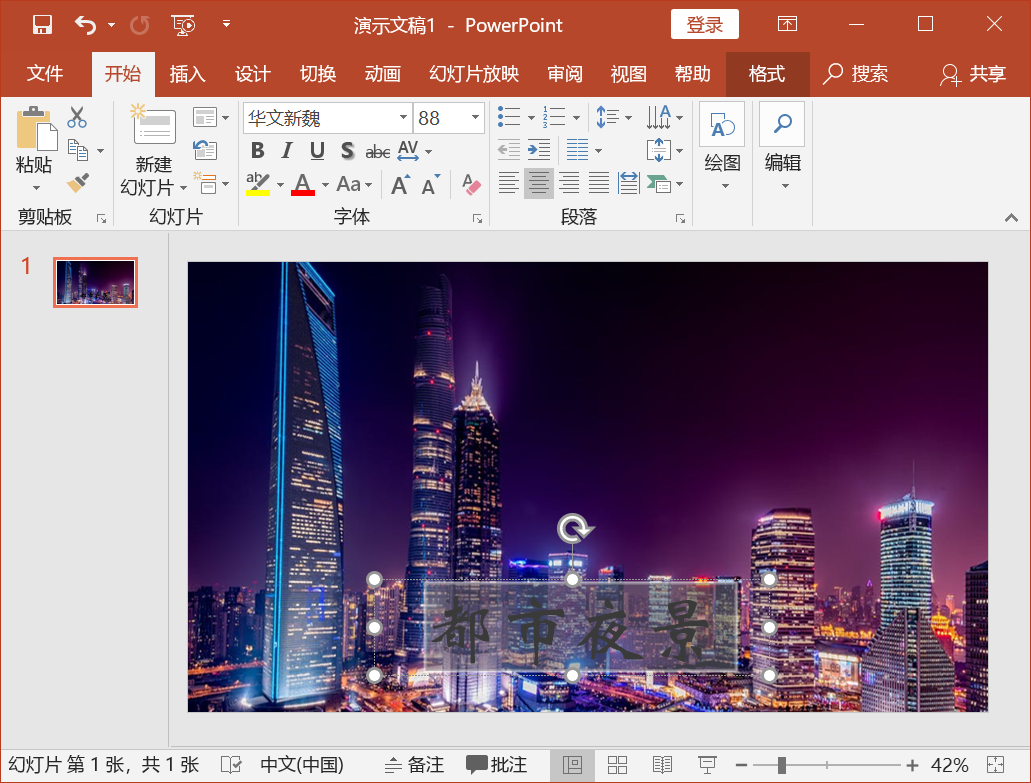Click the 共享 share button
Image resolution: width=1031 pixels, height=783 pixels.
[973, 74]
